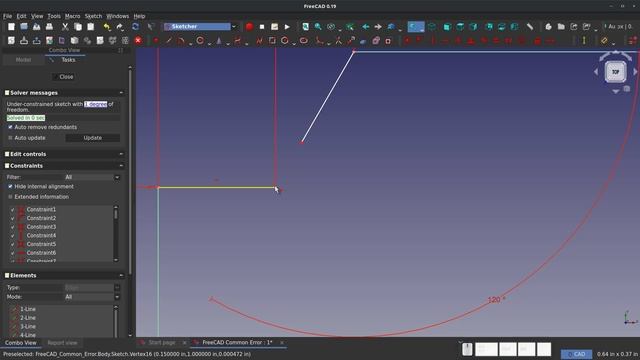Open the Windows menu
Viewport: 640px width, 360px height.
(x=117, y=16)
